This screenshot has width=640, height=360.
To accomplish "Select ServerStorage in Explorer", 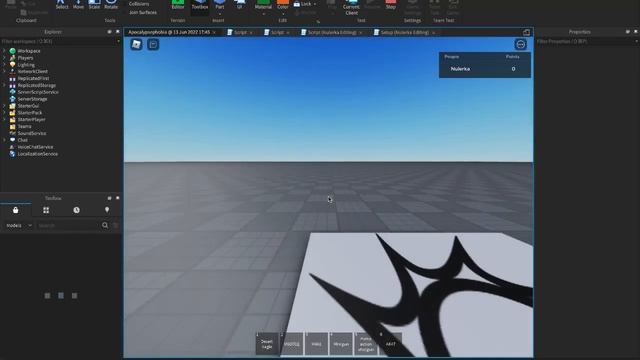I will [32, 99].
